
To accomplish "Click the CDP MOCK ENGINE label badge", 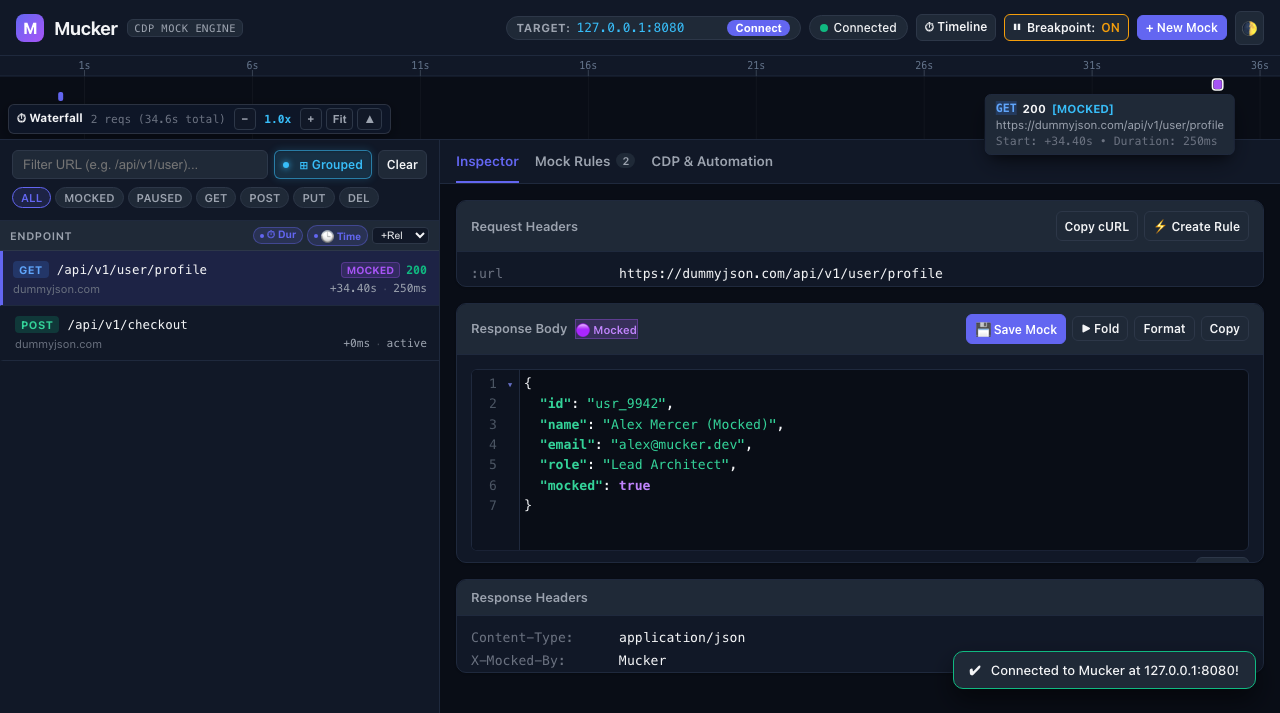I will (185, 28).
